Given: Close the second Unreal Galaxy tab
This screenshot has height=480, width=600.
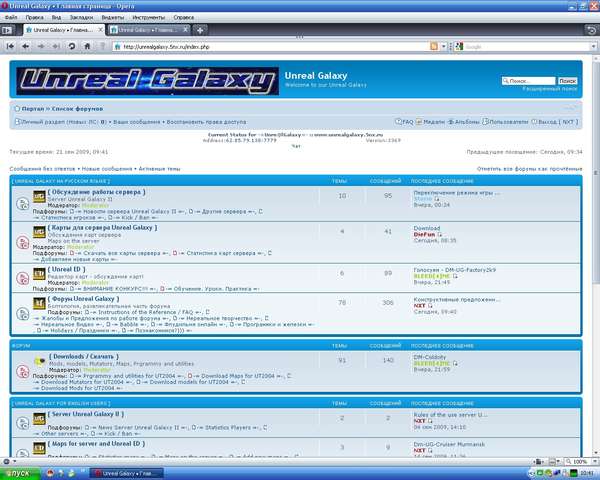Looking at the screenshot, I should pyautogui.click(x=185, y=29).
